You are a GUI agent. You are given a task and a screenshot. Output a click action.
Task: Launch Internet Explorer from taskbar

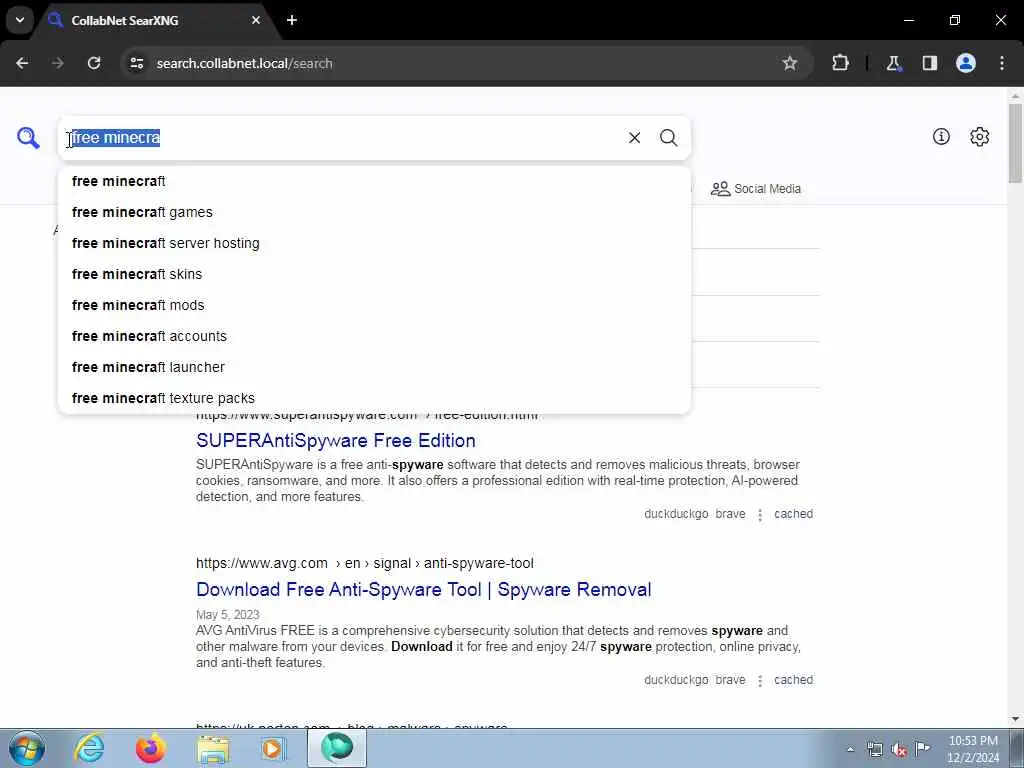tap(89, 748)
